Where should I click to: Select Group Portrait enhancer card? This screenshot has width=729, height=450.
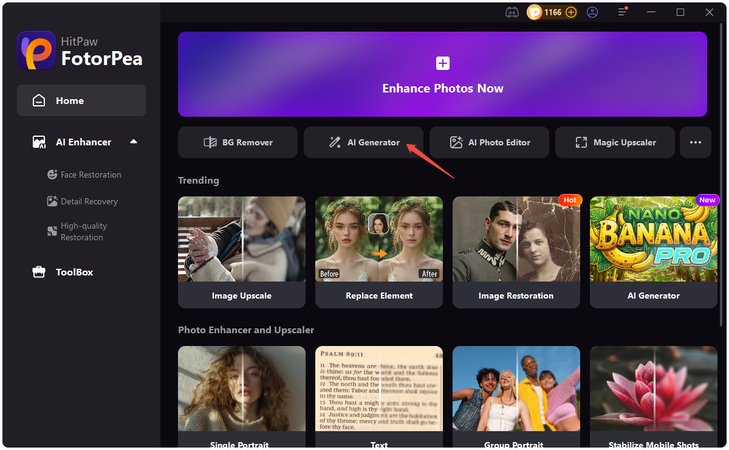(516, 397)
